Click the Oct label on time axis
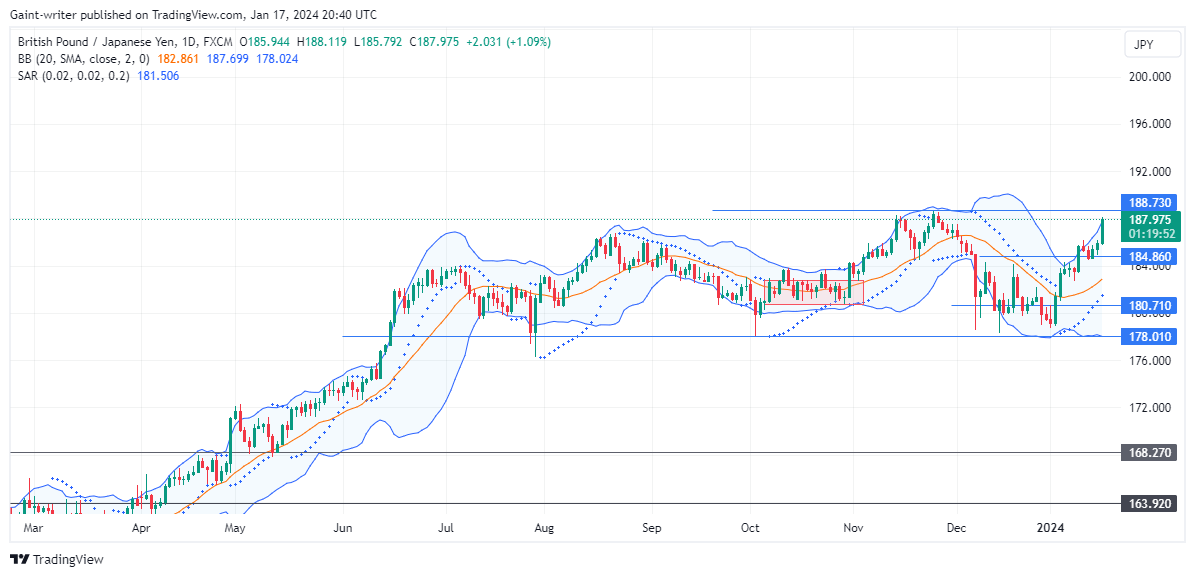This screenshot has width=1195, height=577. (x=751, y=527)
